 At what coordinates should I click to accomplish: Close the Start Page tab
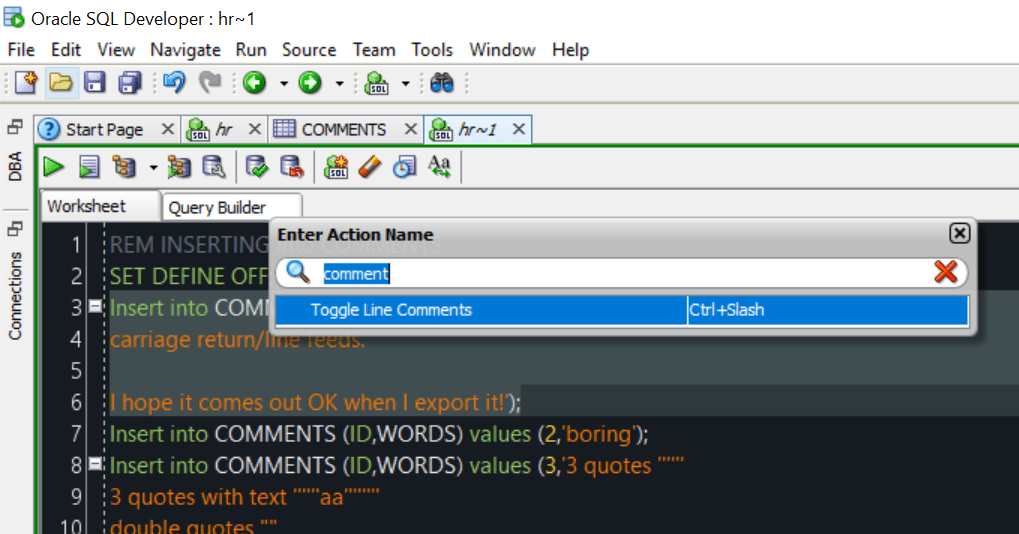(x=168, y=129)
